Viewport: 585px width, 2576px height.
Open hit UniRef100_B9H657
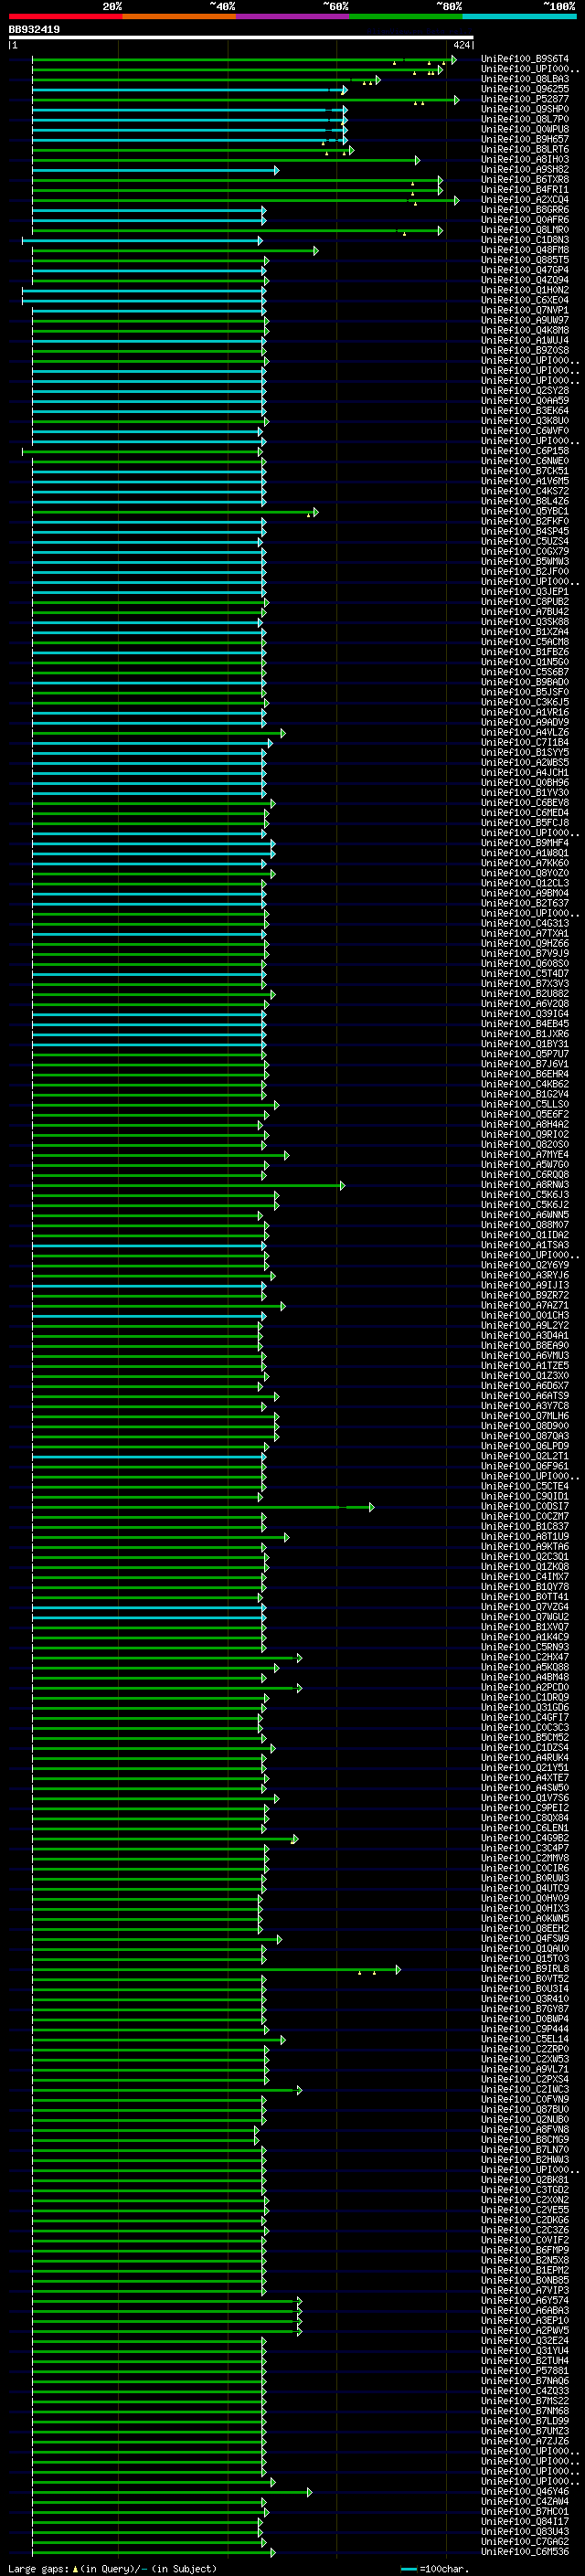tap(525, 139)
